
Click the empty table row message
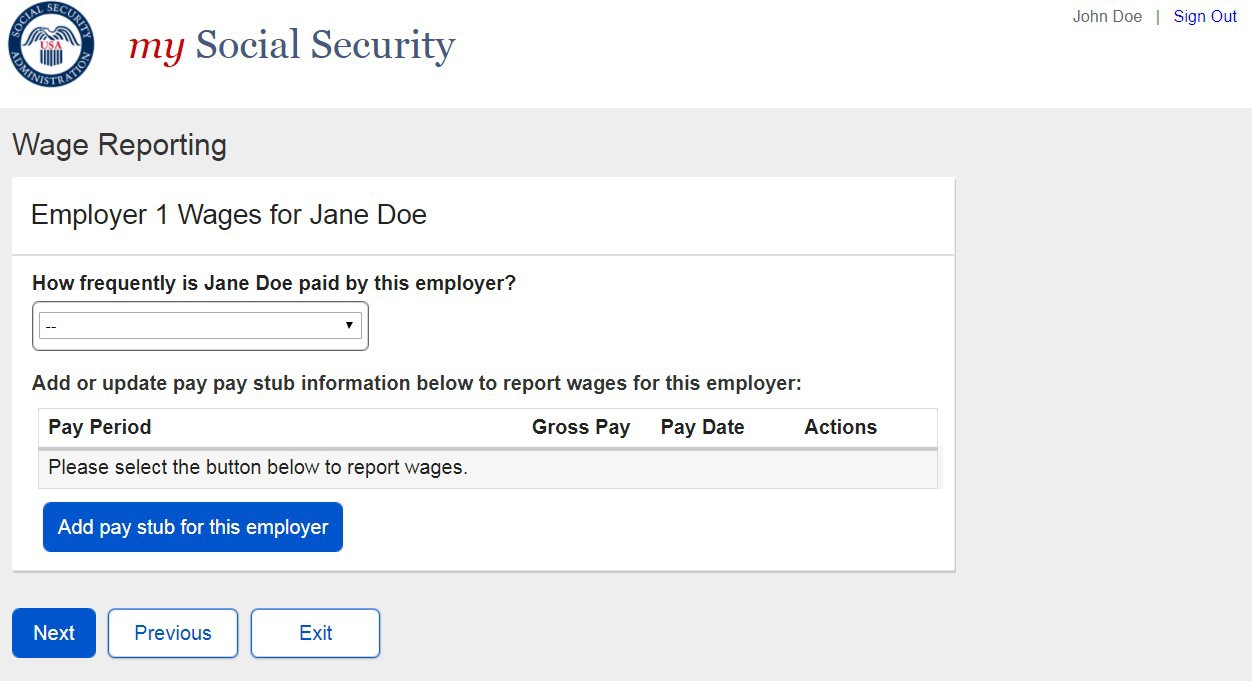(258, 467)
